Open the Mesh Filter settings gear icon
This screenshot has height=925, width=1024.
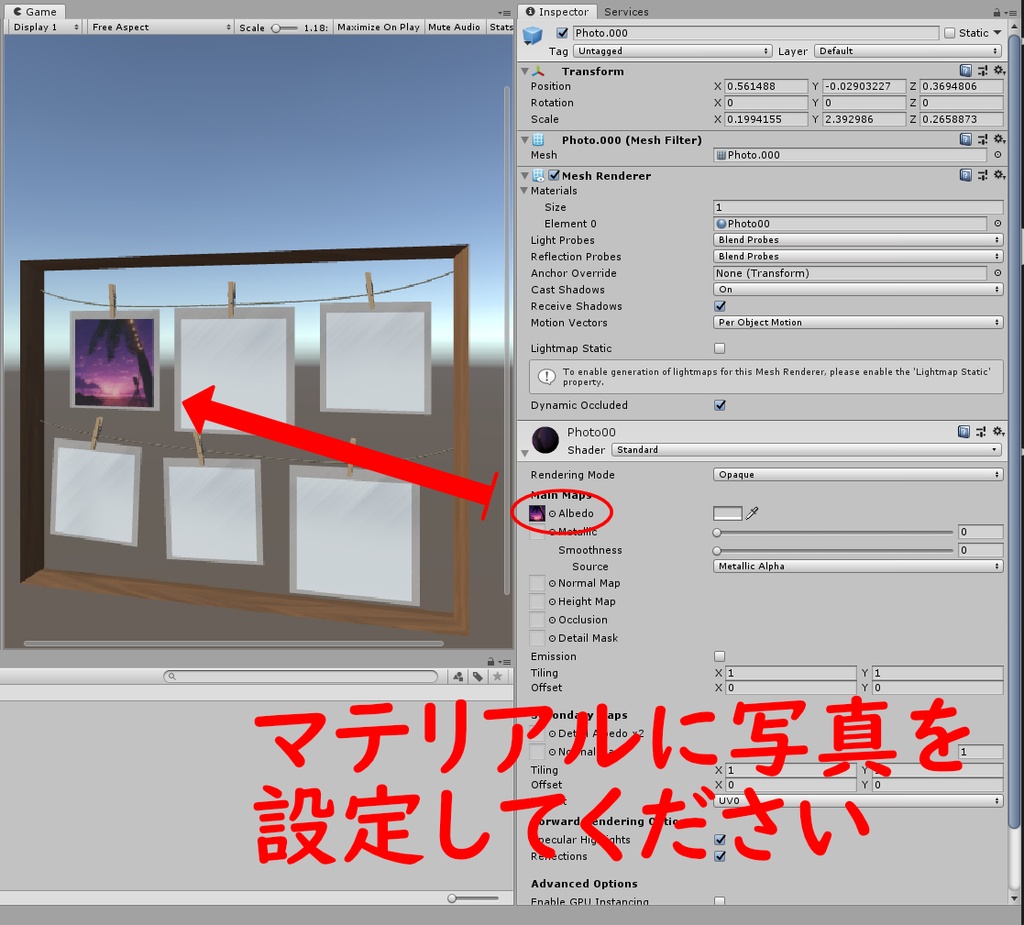pyautogui.click(x=999, y=139)
